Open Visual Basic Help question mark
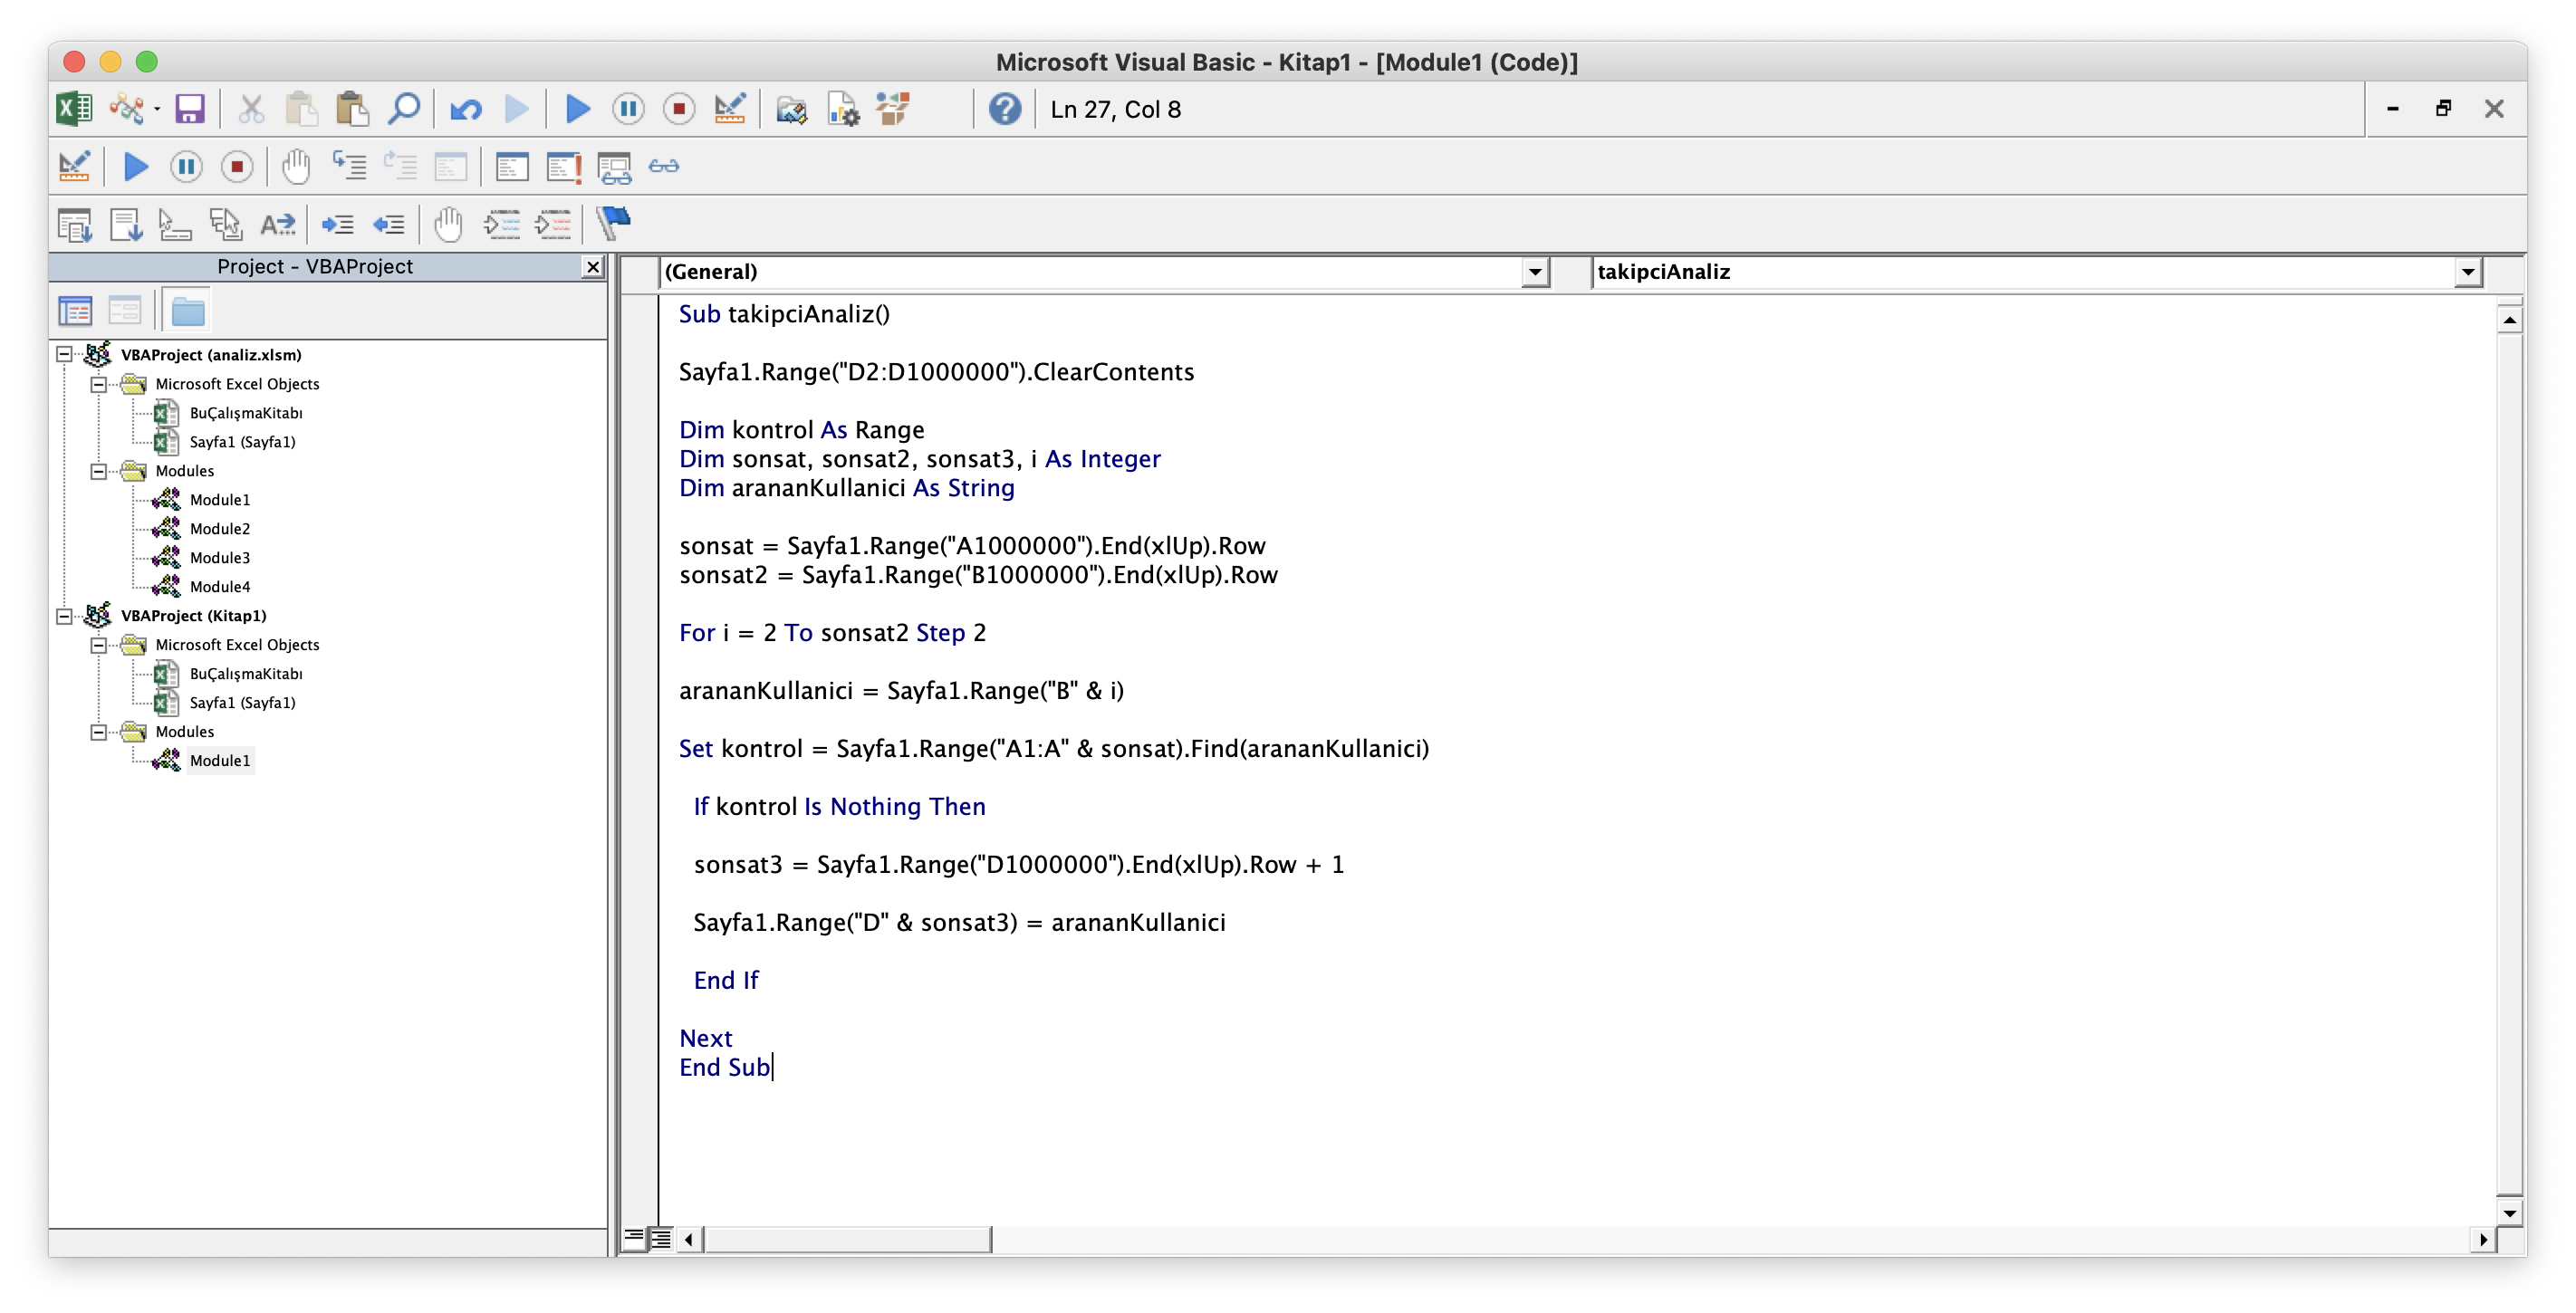2576x1313 pixels. click(1005, 109)
